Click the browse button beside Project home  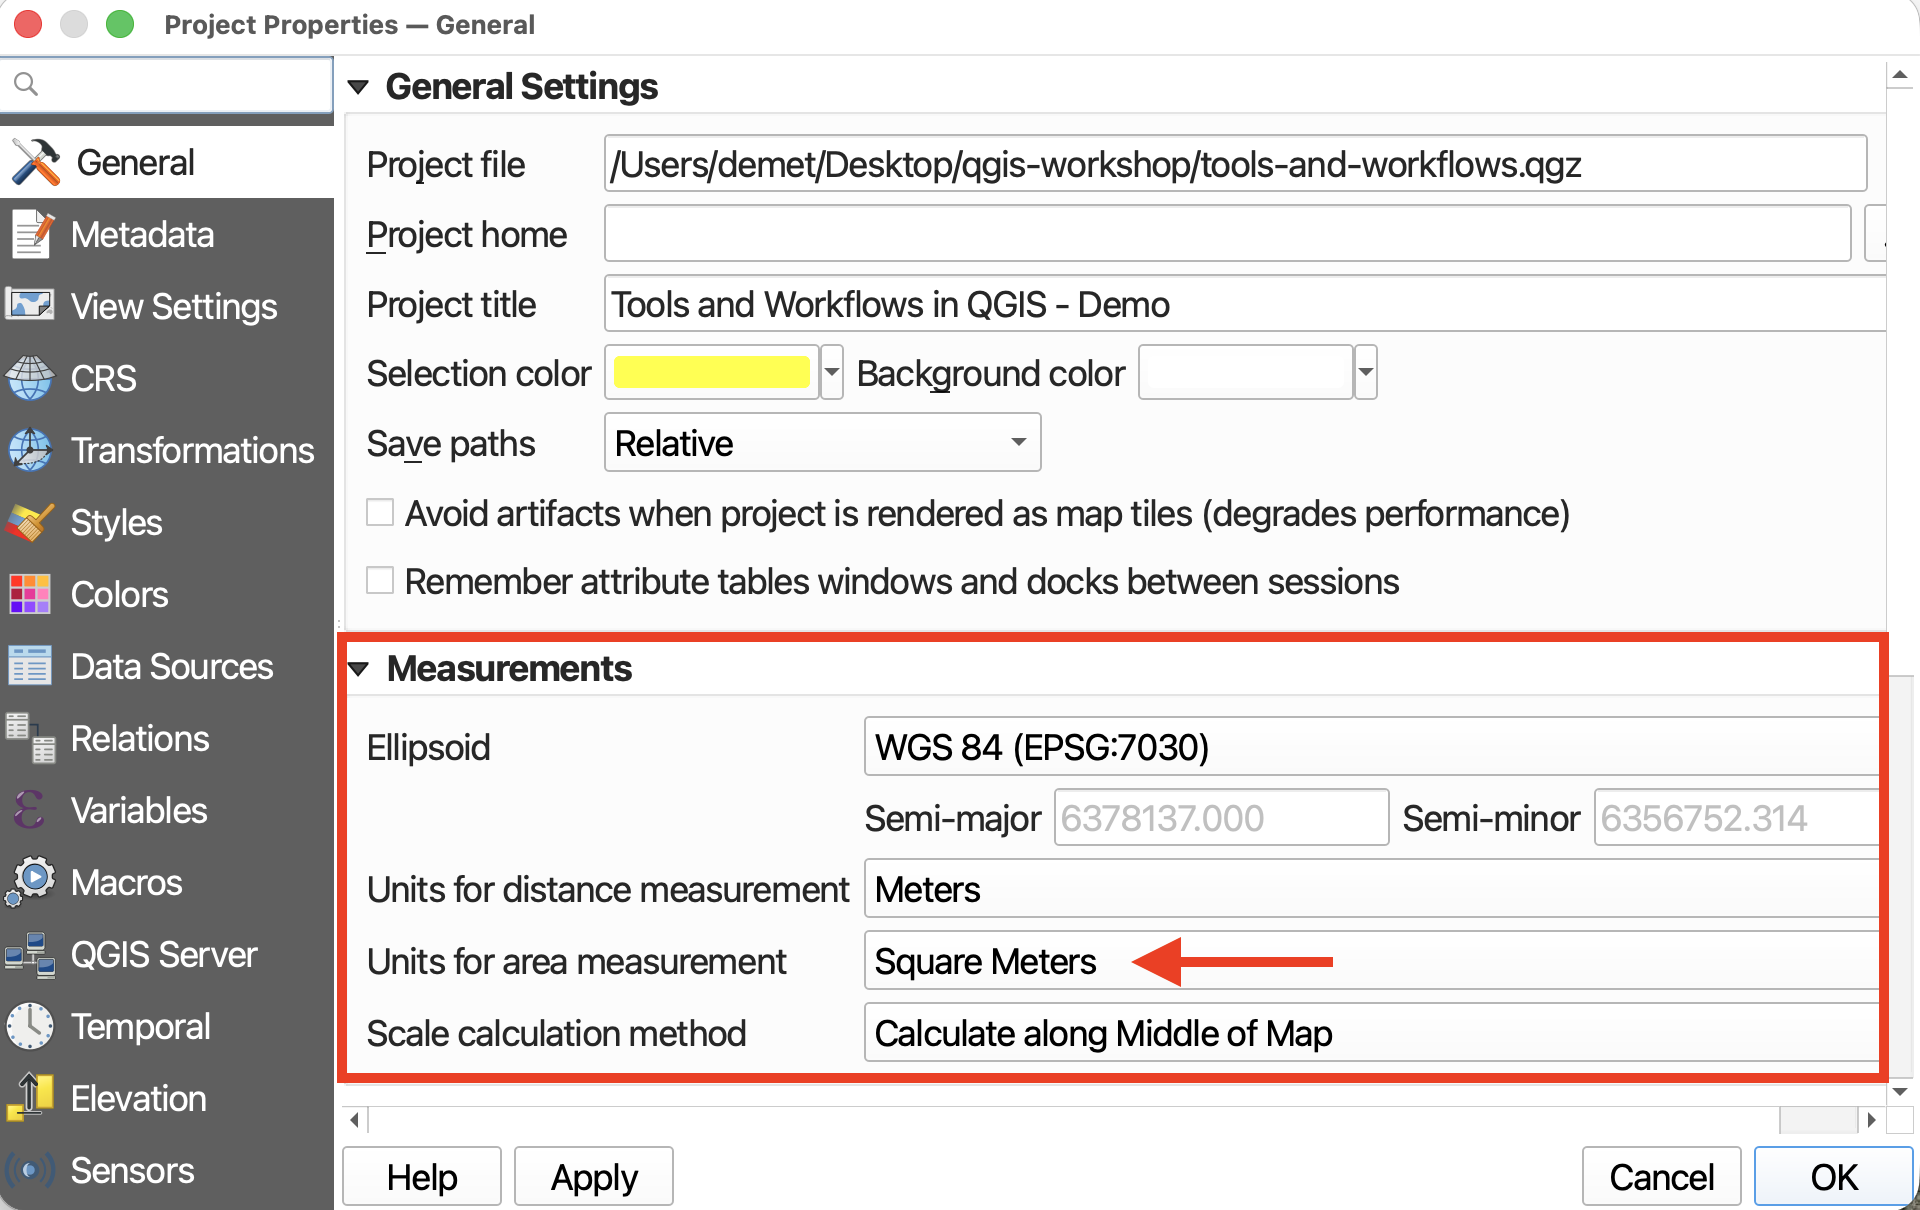pyautogui.click(x=1876, y=234)
